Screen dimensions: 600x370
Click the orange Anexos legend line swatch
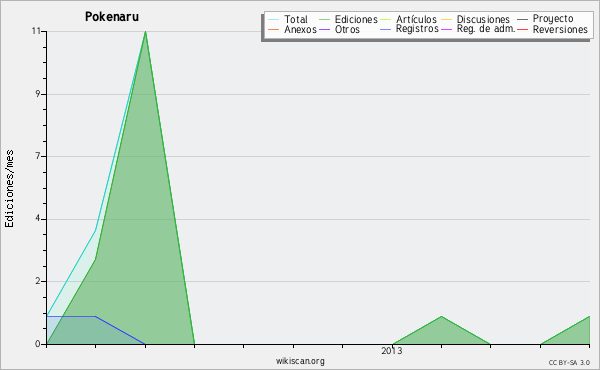click(274, 29)
